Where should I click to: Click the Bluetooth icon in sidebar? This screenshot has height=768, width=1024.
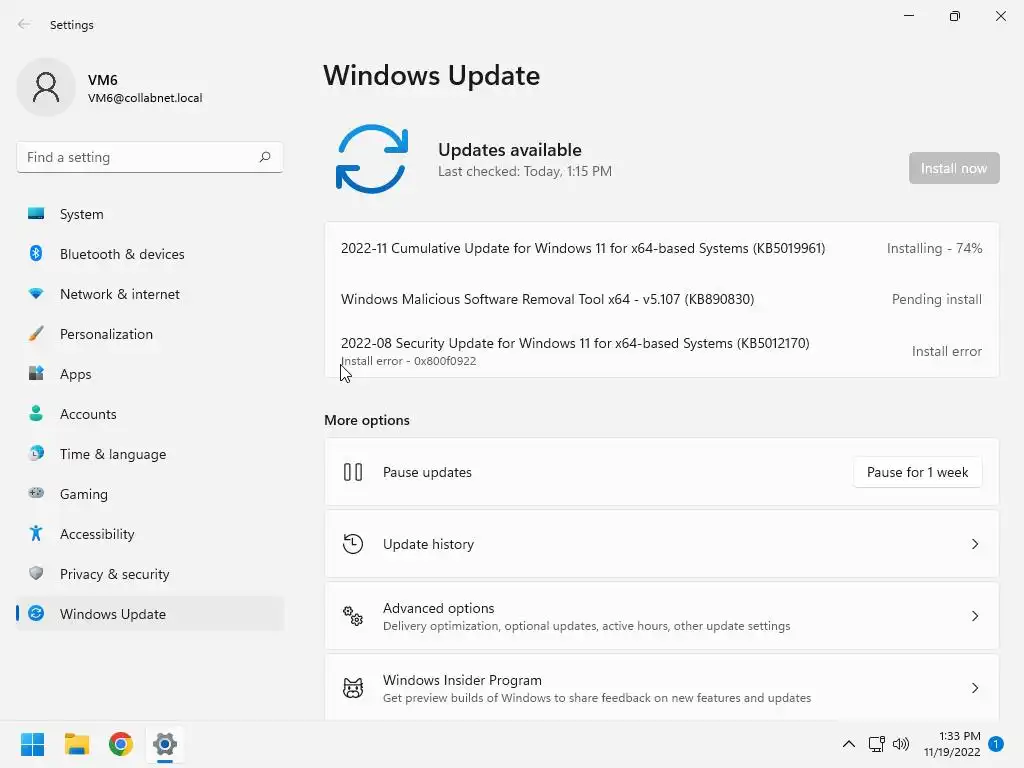click(36, 253)
